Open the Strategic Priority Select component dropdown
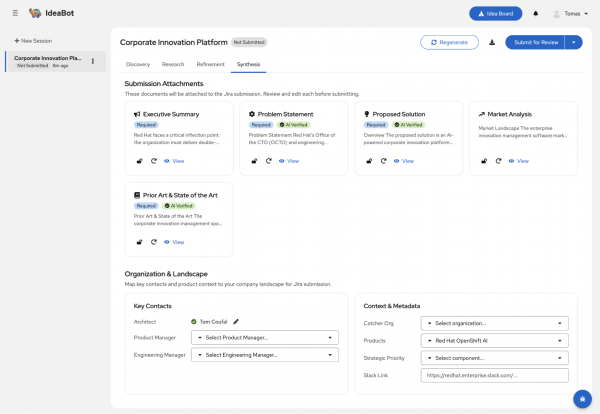The height and width of the screenshot is (414, 600). [495, 358]
